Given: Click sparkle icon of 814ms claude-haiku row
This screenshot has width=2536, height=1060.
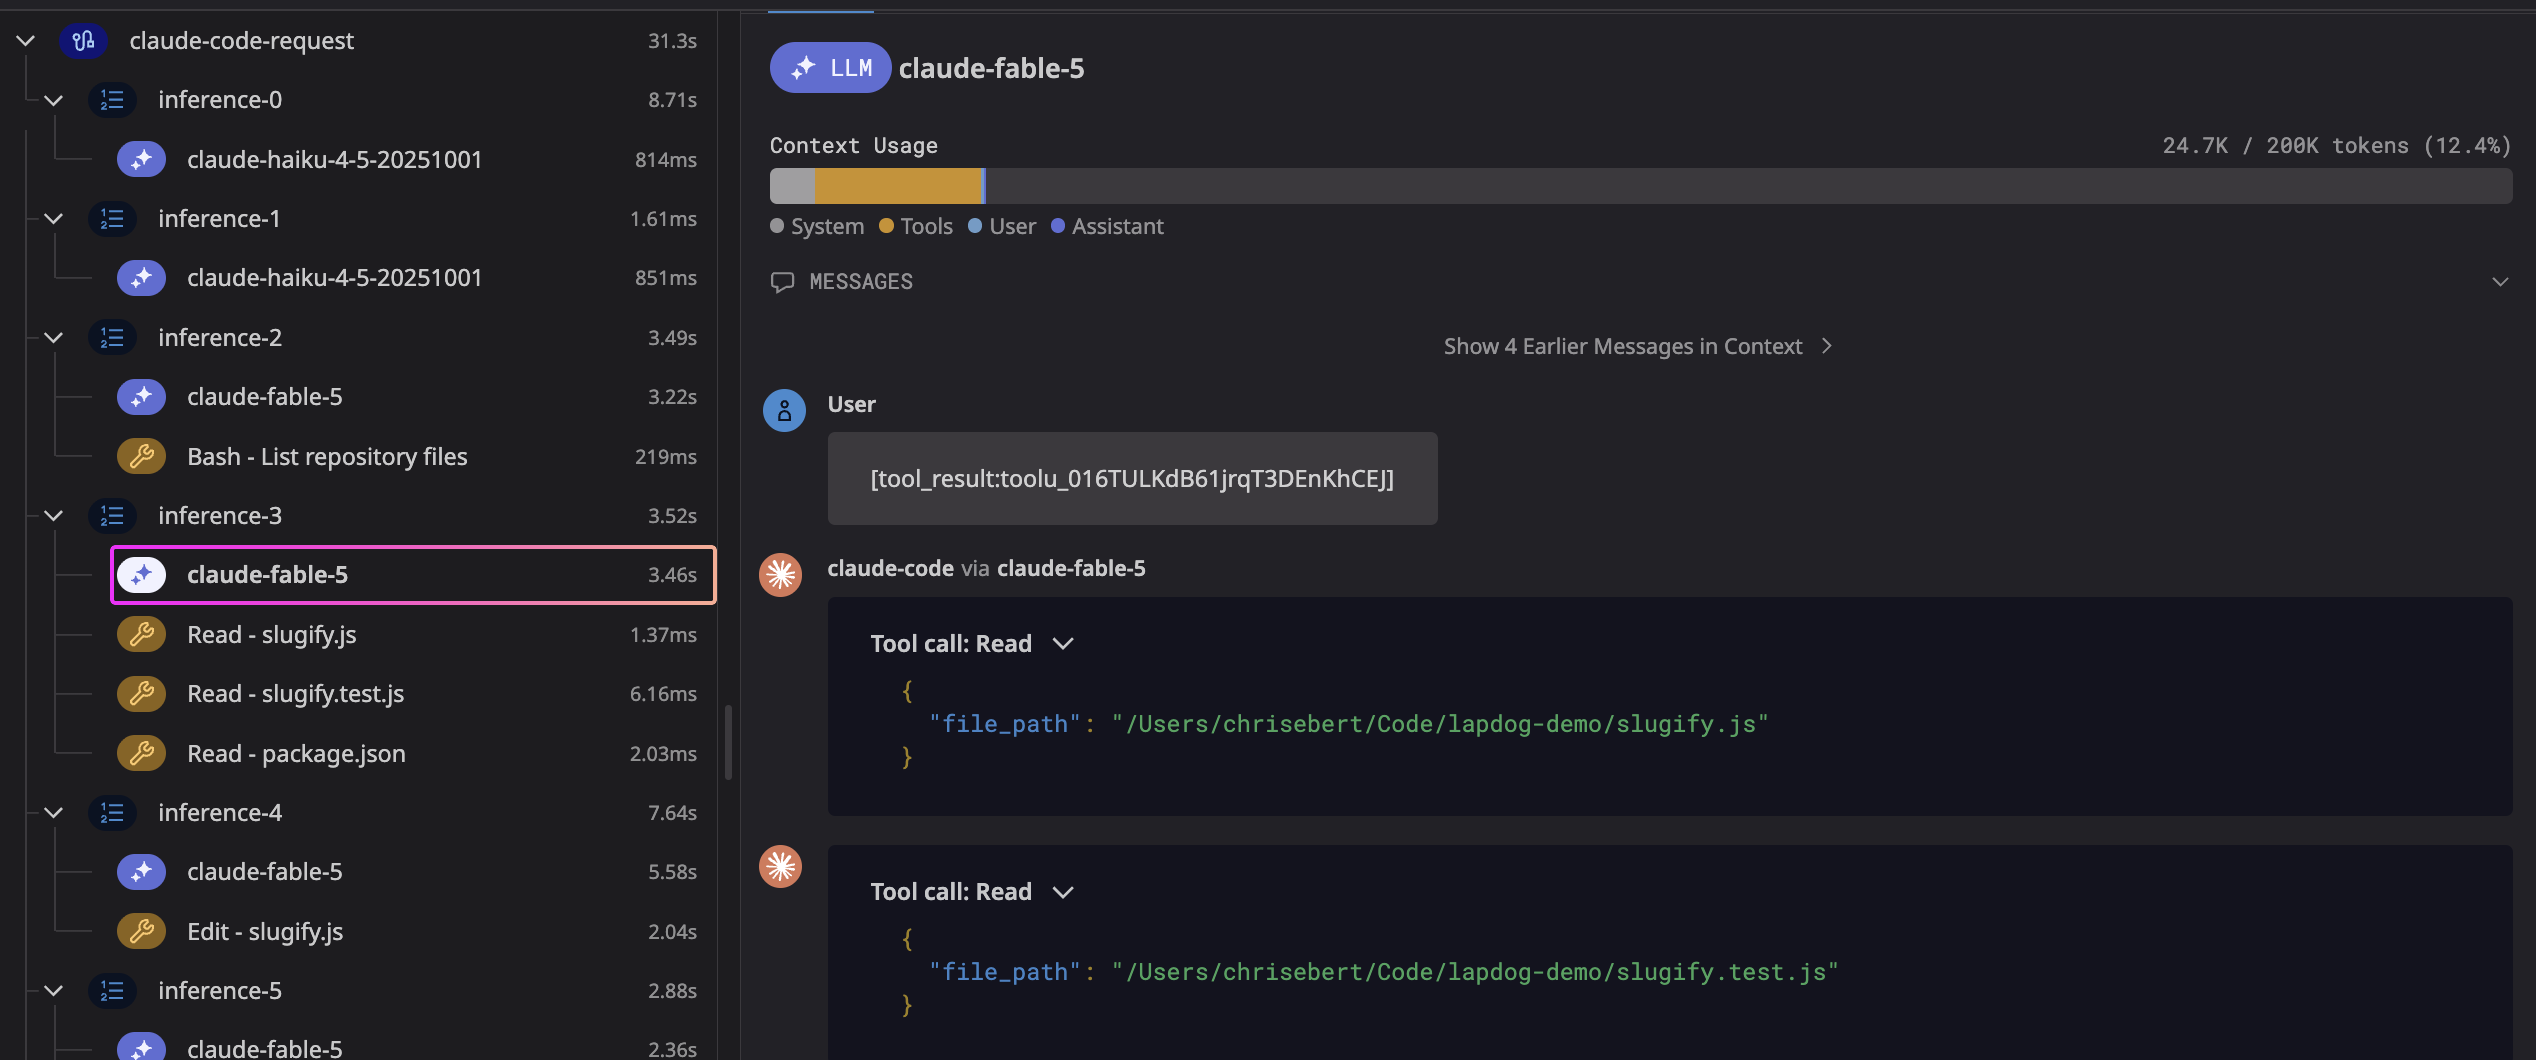Looking at the screenshot, I should [x=141, y=159].
